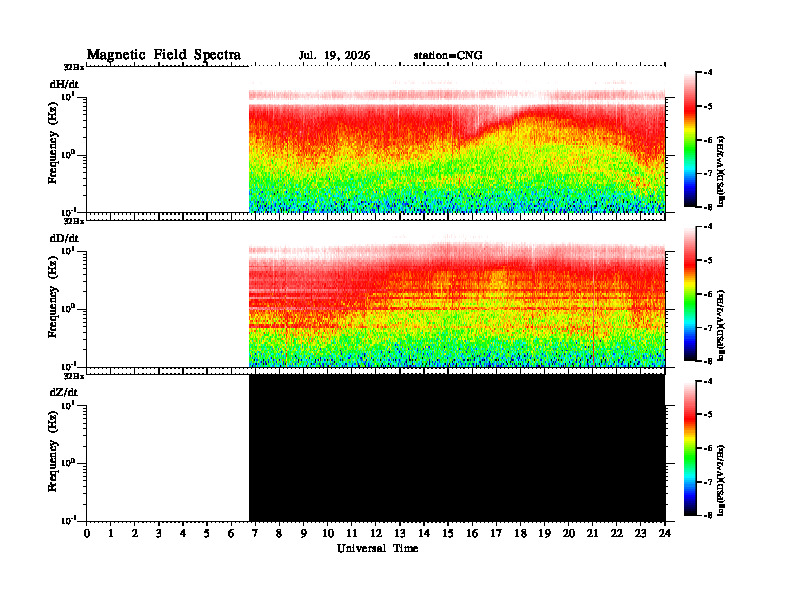Select the 'dZ/dt' panel label

click(64, 392)
